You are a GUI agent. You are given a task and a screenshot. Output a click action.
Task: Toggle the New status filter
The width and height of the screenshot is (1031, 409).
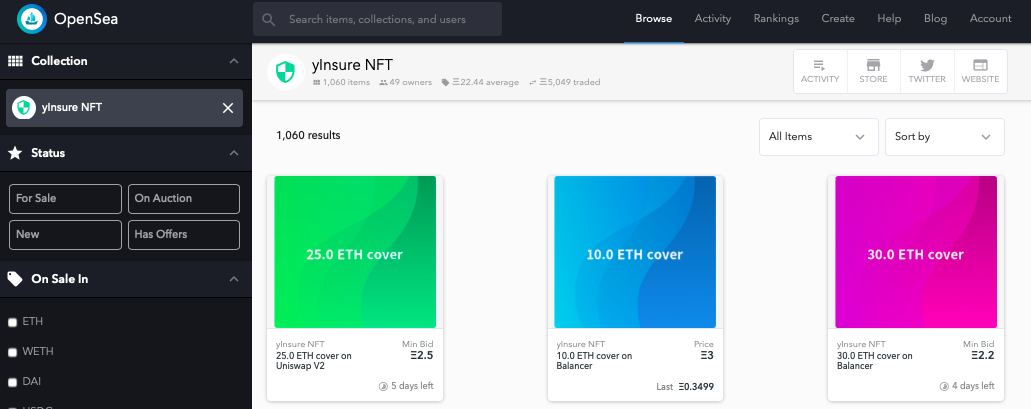tap(65, 235)
